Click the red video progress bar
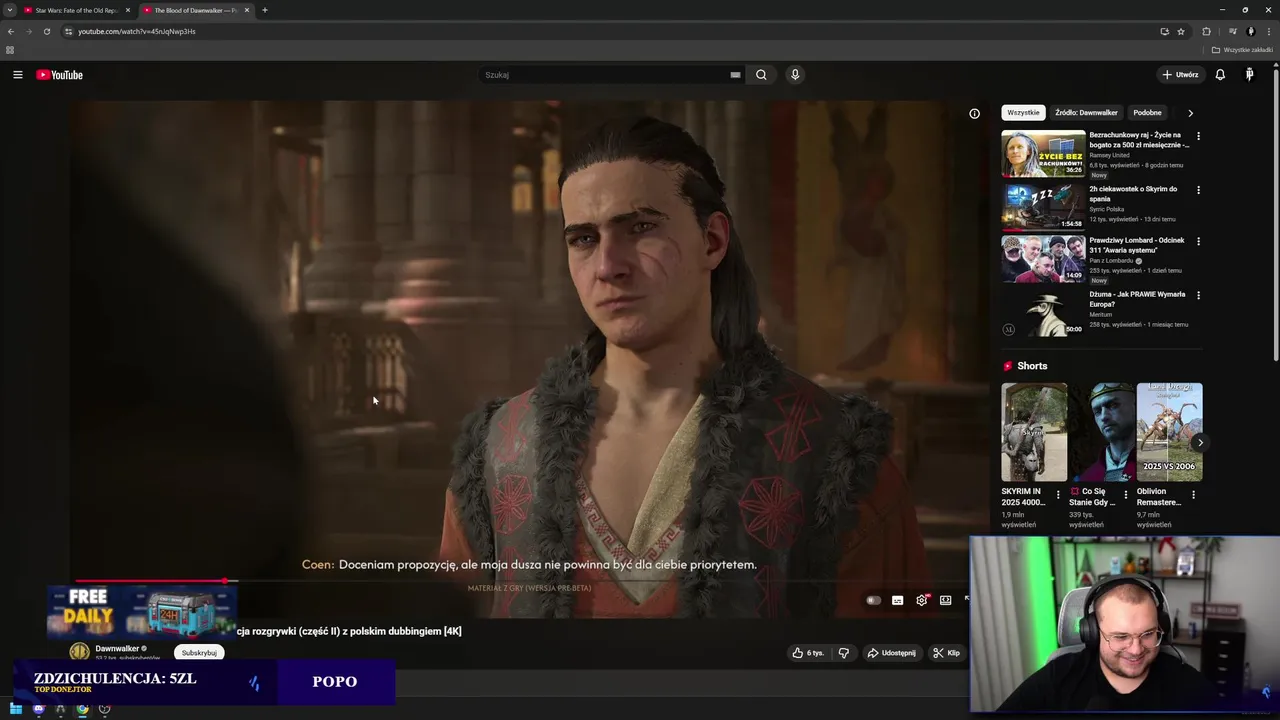Screen dimensions: 1280x720 tap(150, 581)
